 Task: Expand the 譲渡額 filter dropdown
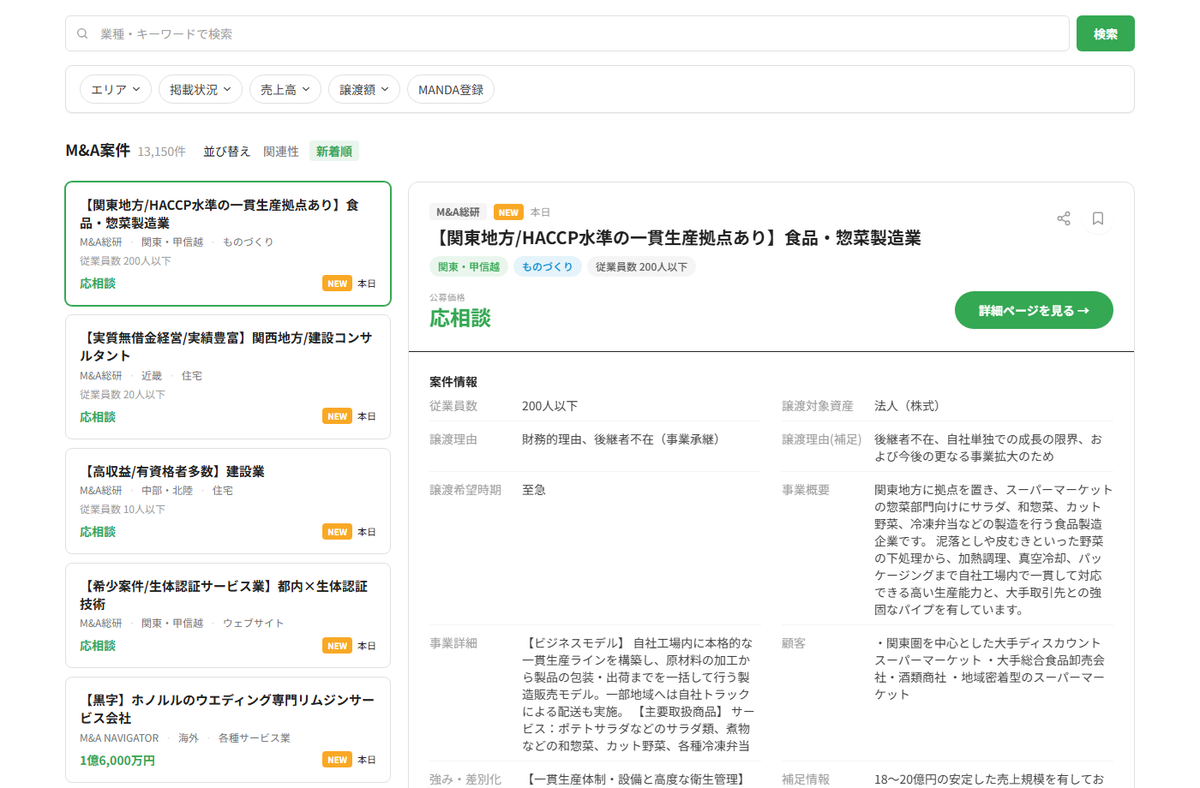pos(364,89)
